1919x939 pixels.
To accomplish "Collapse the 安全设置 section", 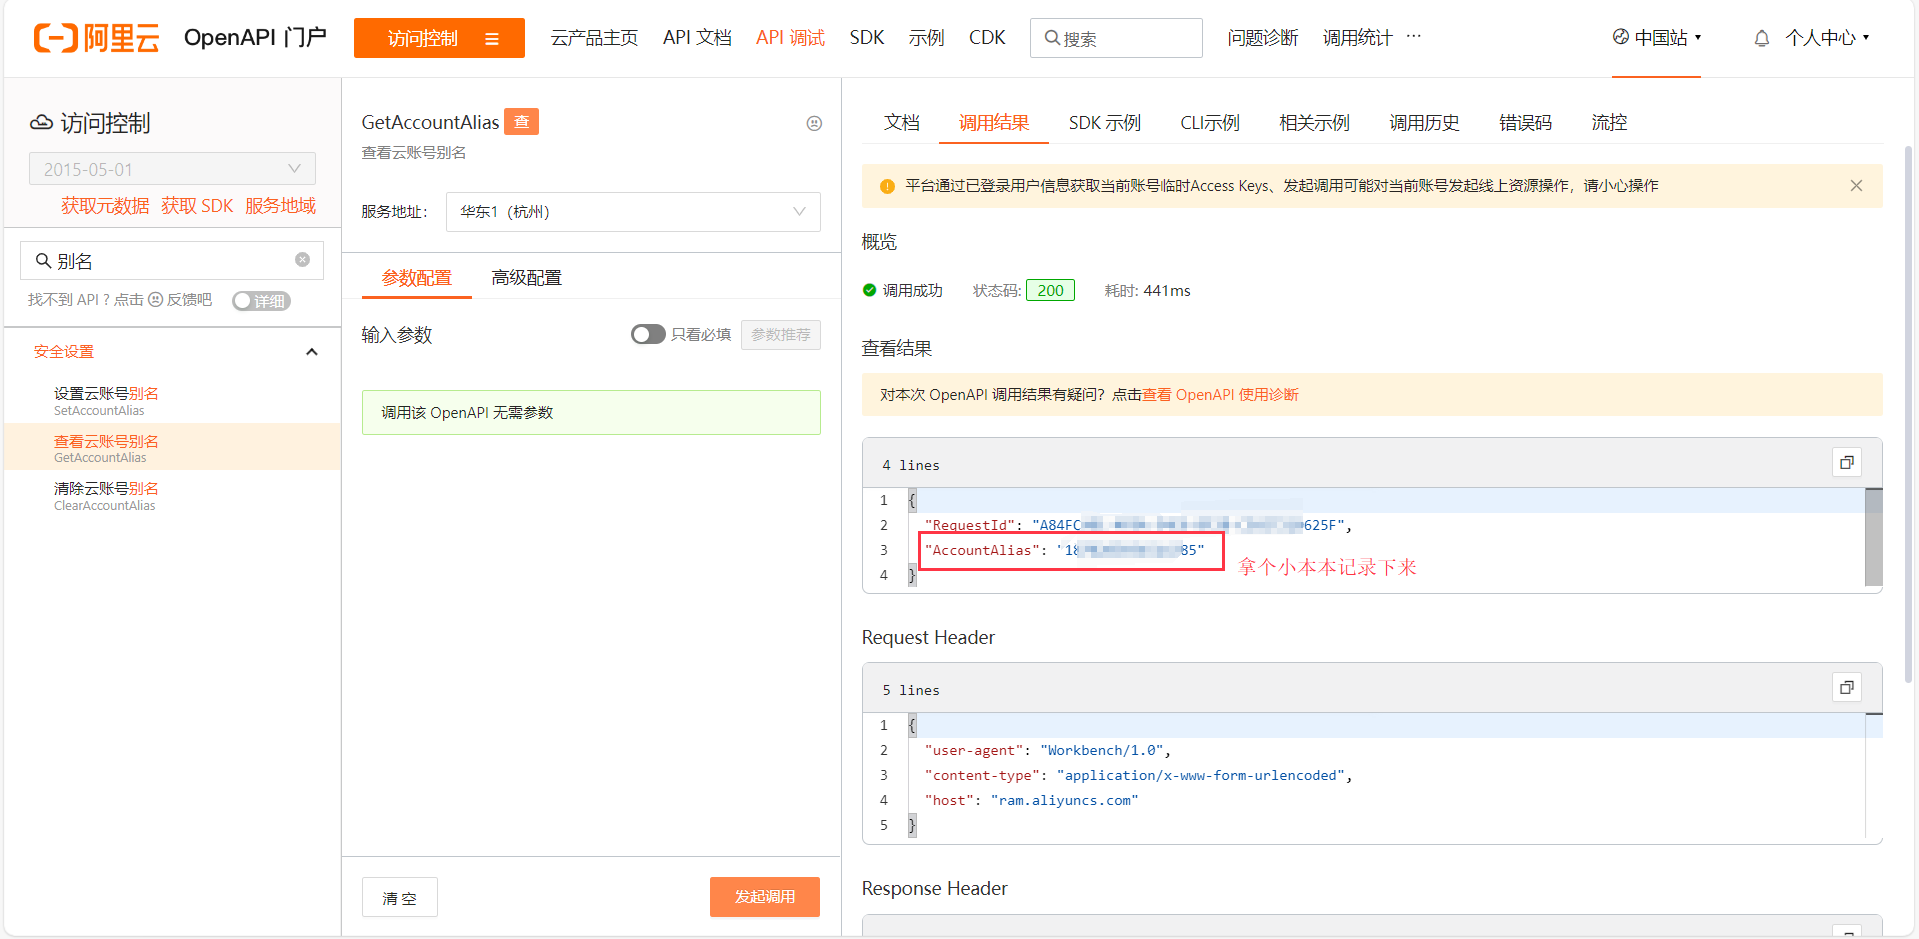I will (x=311, y=352).
